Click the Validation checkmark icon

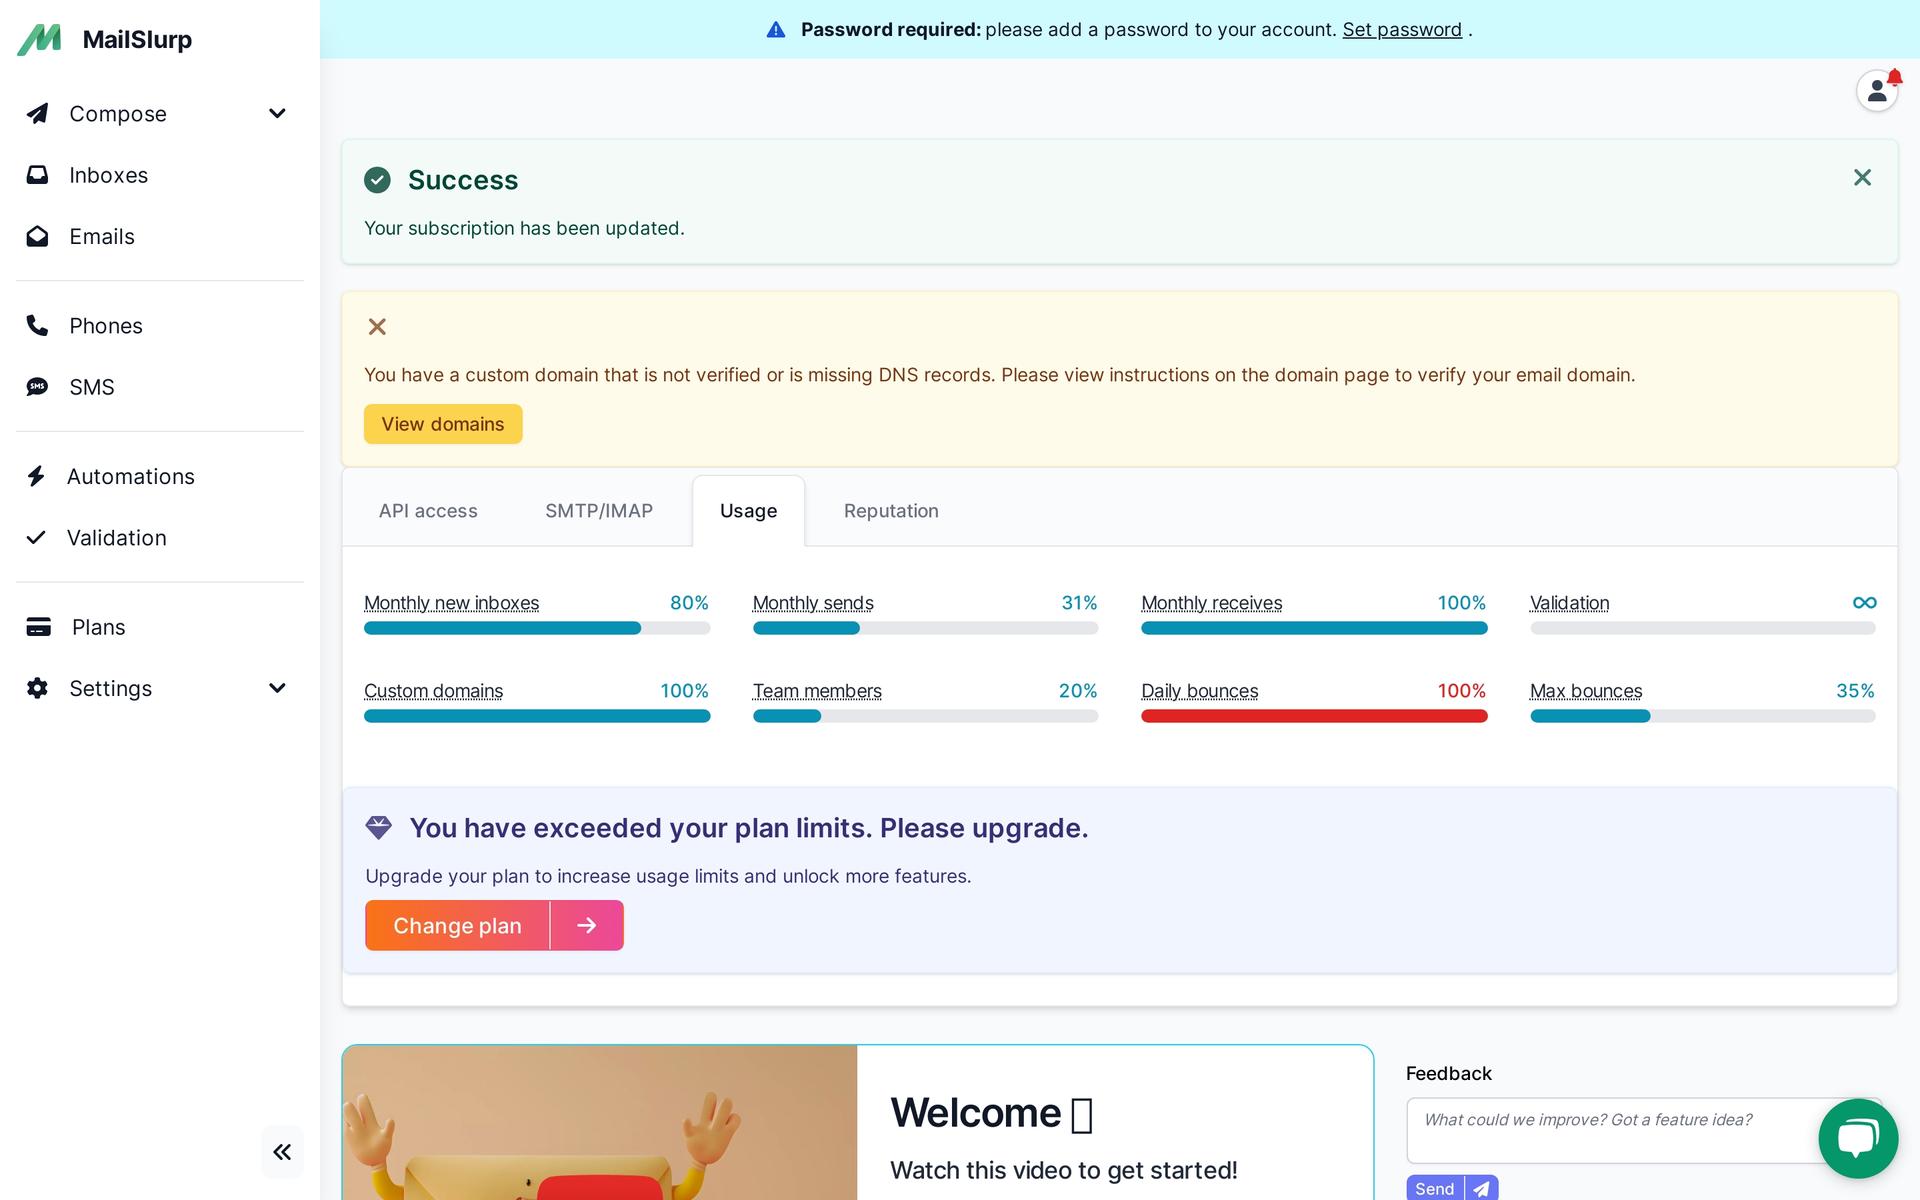pyautogui.click(x=37, y=536)
